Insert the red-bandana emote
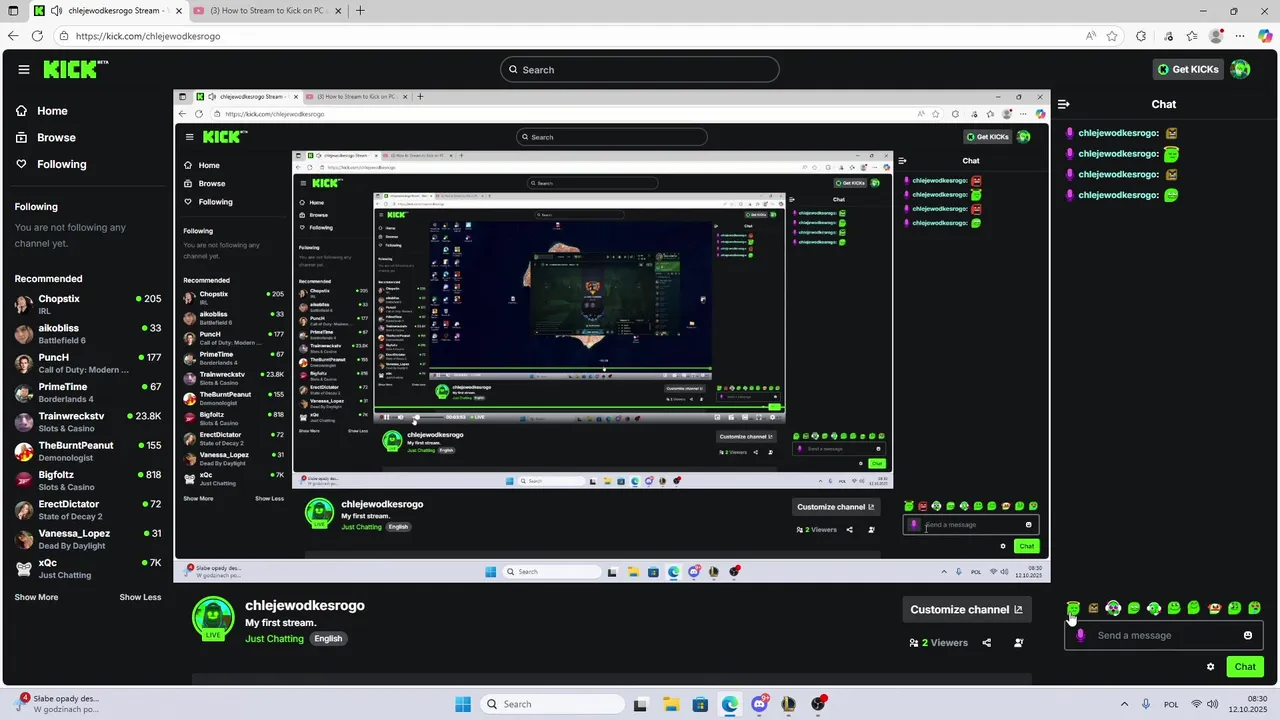Image resolution: width=1280 pixels, height=720 pixels. tap(1214, 608)
